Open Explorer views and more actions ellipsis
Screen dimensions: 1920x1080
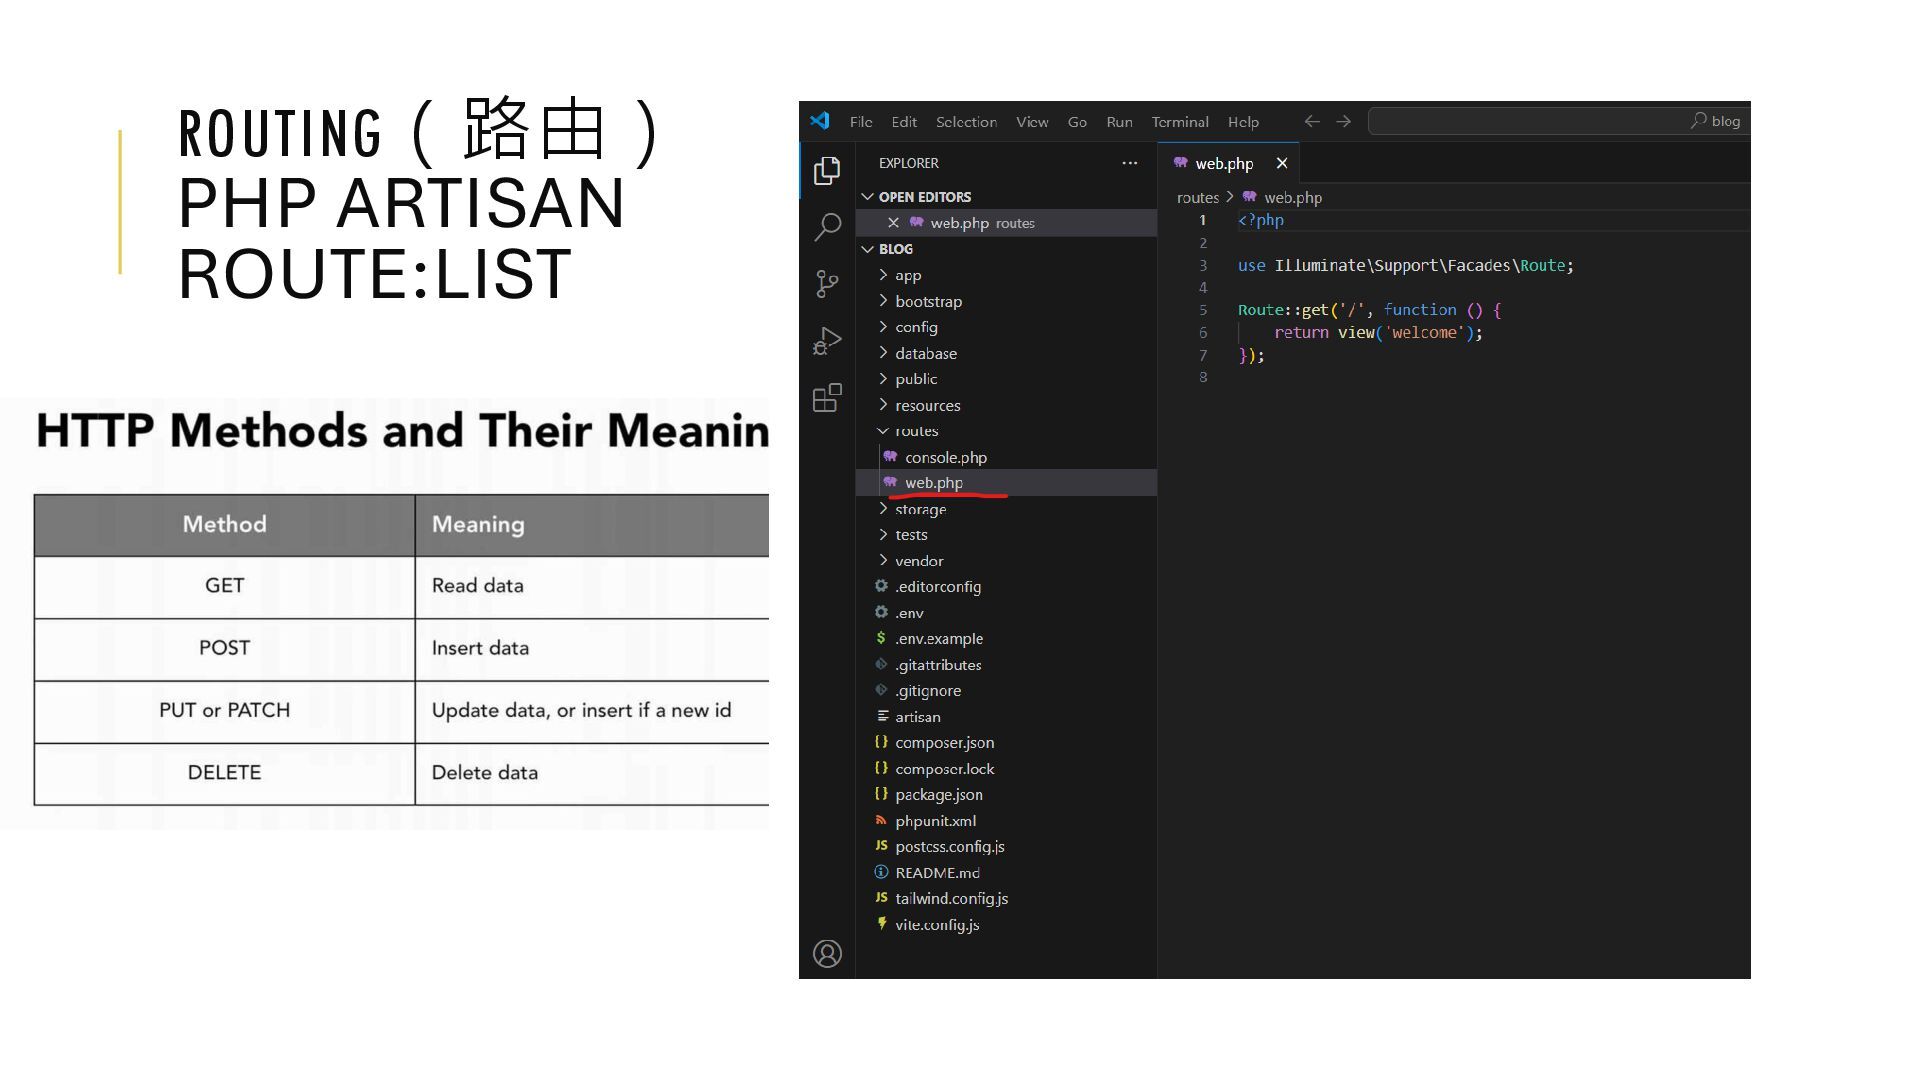tap(1130, 163)
